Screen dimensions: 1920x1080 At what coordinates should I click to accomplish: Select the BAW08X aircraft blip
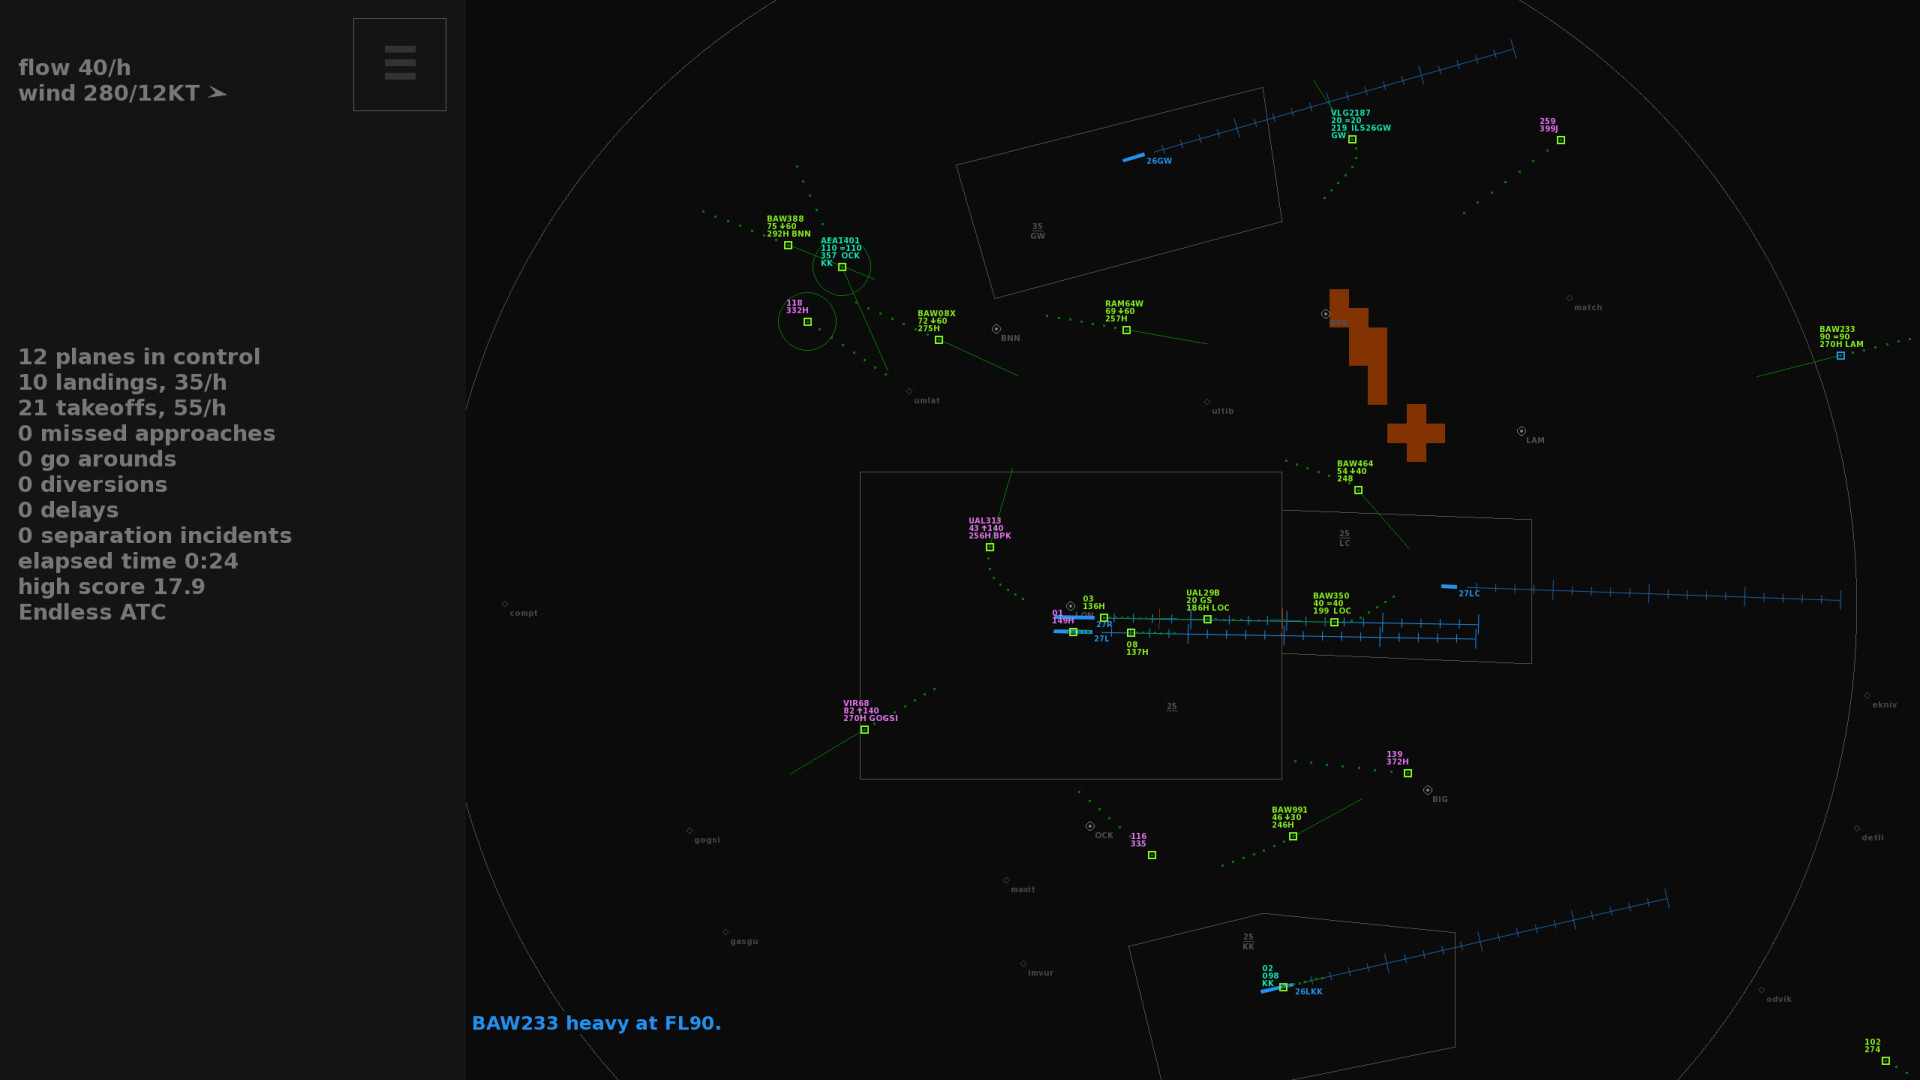pyautogui.click(x=939, y=340)
